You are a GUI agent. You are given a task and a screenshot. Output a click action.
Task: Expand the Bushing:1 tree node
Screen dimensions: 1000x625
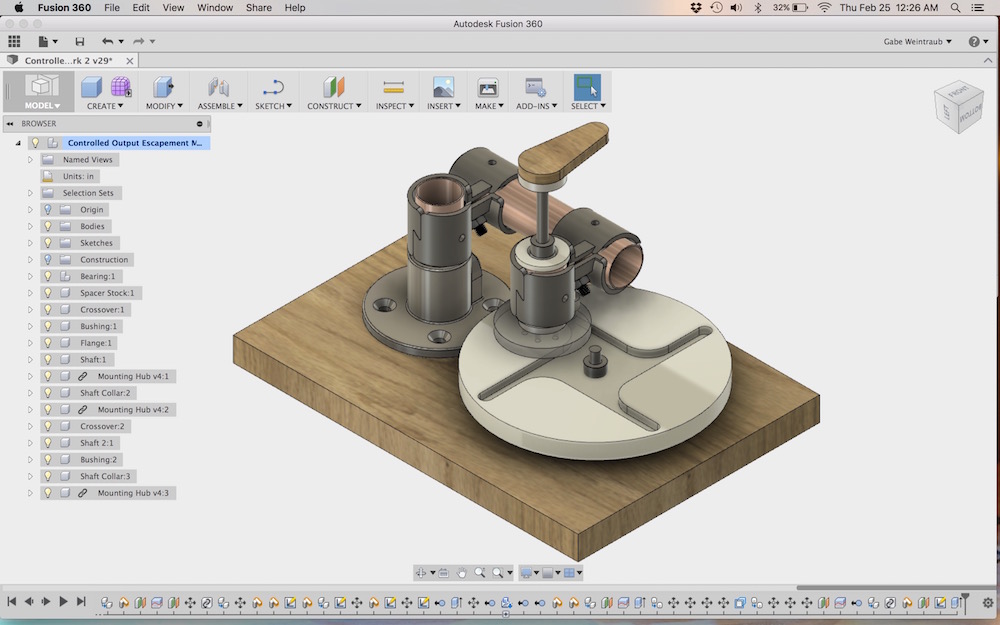coord(30,326)
